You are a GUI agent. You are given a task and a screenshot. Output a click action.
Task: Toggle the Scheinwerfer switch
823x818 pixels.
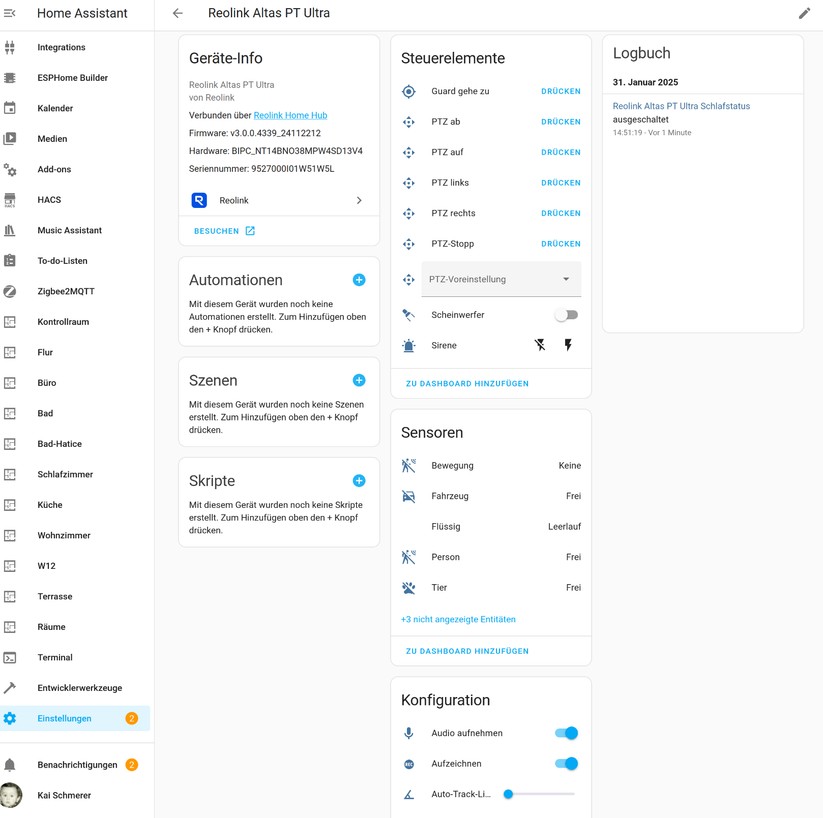[x=566, y=315]
